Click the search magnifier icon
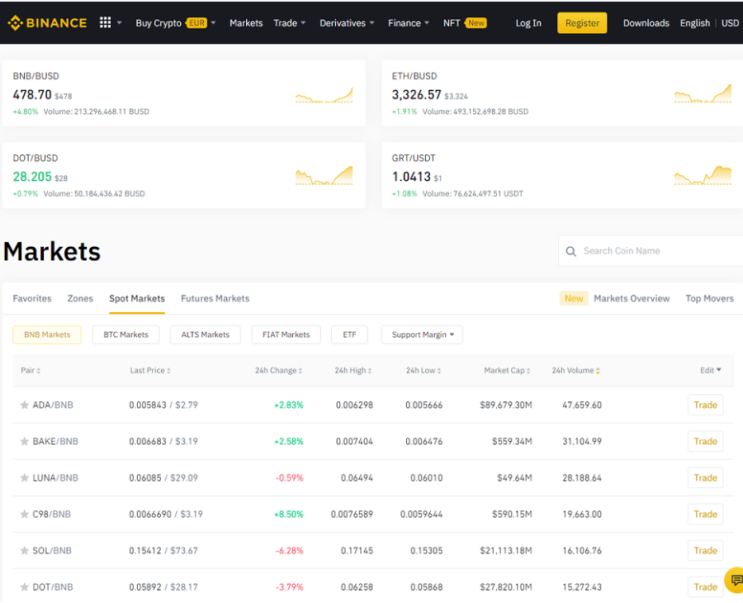743x603 pixels. (571, 251)
